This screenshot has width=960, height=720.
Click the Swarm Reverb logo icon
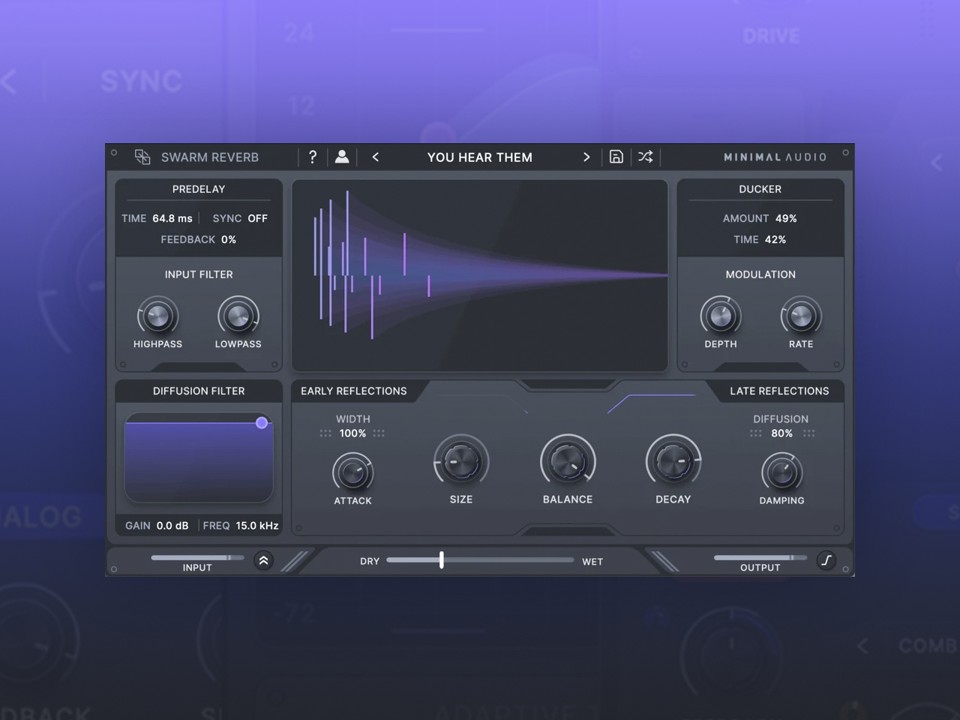tap(142, 157)
